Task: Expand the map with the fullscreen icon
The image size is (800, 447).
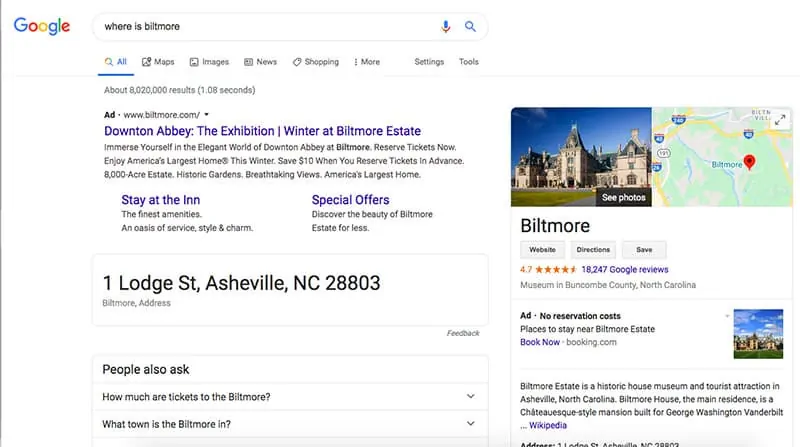Action: click(x=780, y=120)
